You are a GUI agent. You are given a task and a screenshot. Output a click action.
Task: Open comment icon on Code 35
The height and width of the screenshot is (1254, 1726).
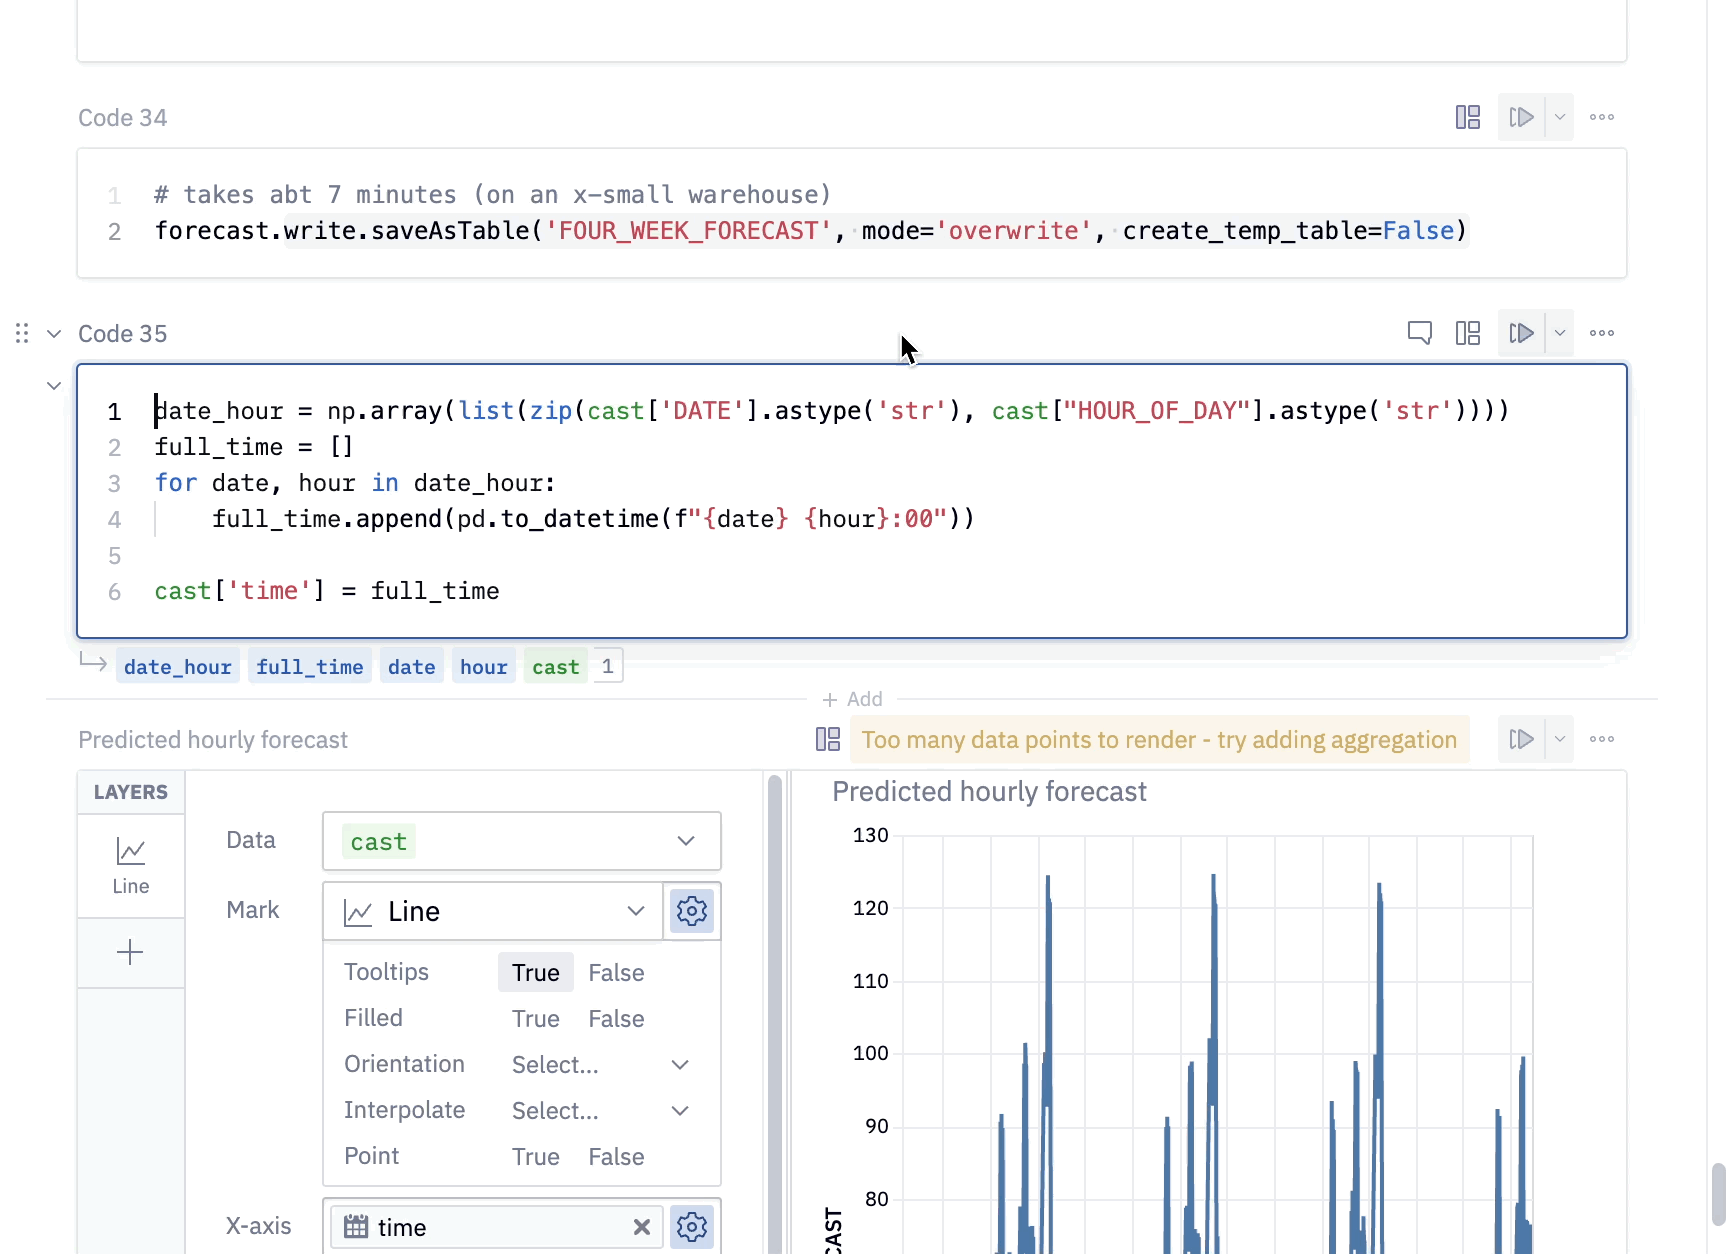(x=1419, y=333)
